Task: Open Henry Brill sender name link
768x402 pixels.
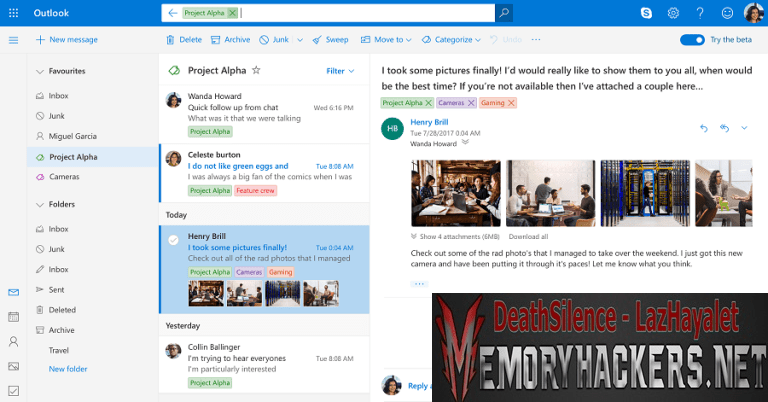Action: tap(429, 122)
